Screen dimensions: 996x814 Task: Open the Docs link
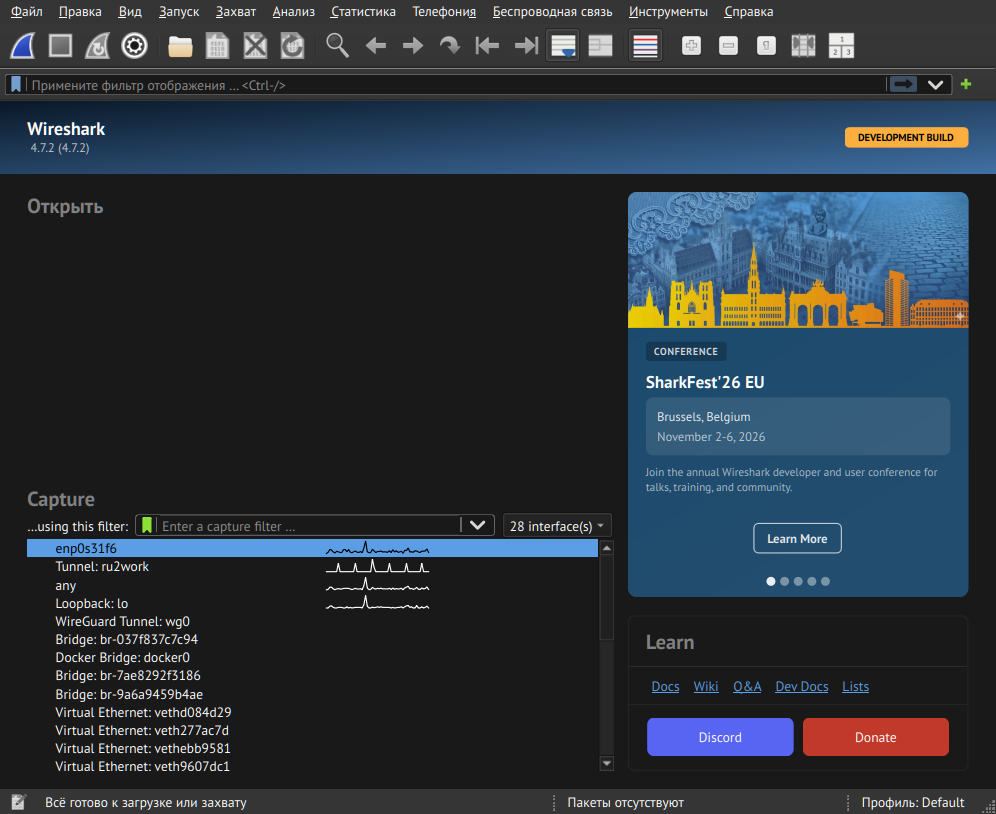[x=665, y=686]
